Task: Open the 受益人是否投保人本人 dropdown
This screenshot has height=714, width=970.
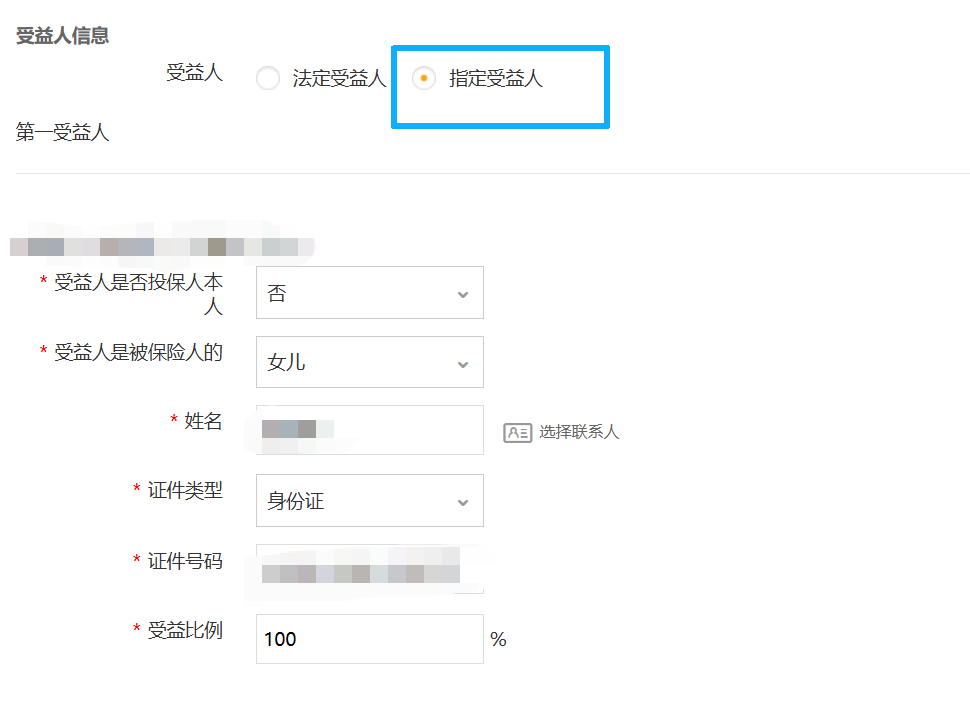Action: [370, 292]
